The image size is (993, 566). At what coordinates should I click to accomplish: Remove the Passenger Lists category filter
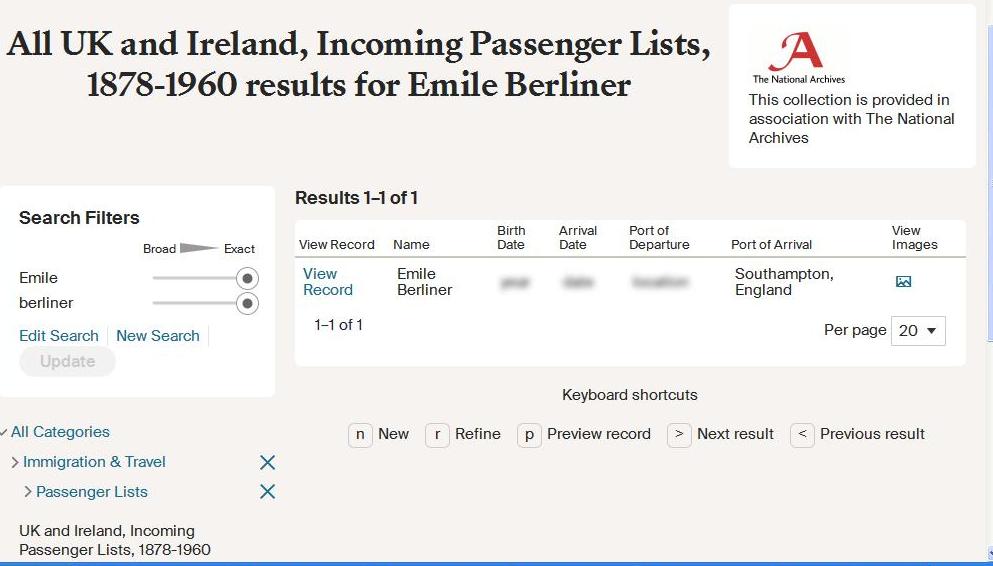(x=267, y=492)
